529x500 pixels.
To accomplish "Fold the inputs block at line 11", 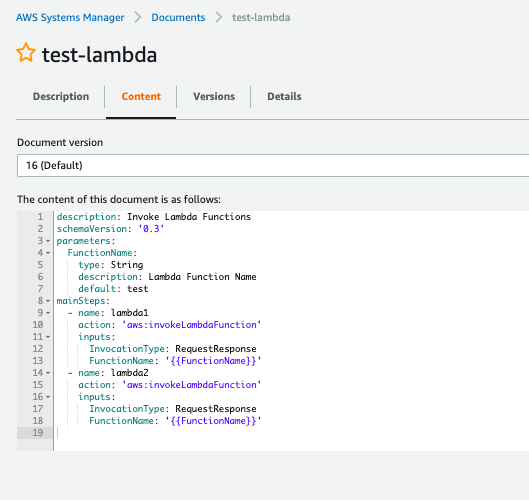I will click(x=48, y=337).
